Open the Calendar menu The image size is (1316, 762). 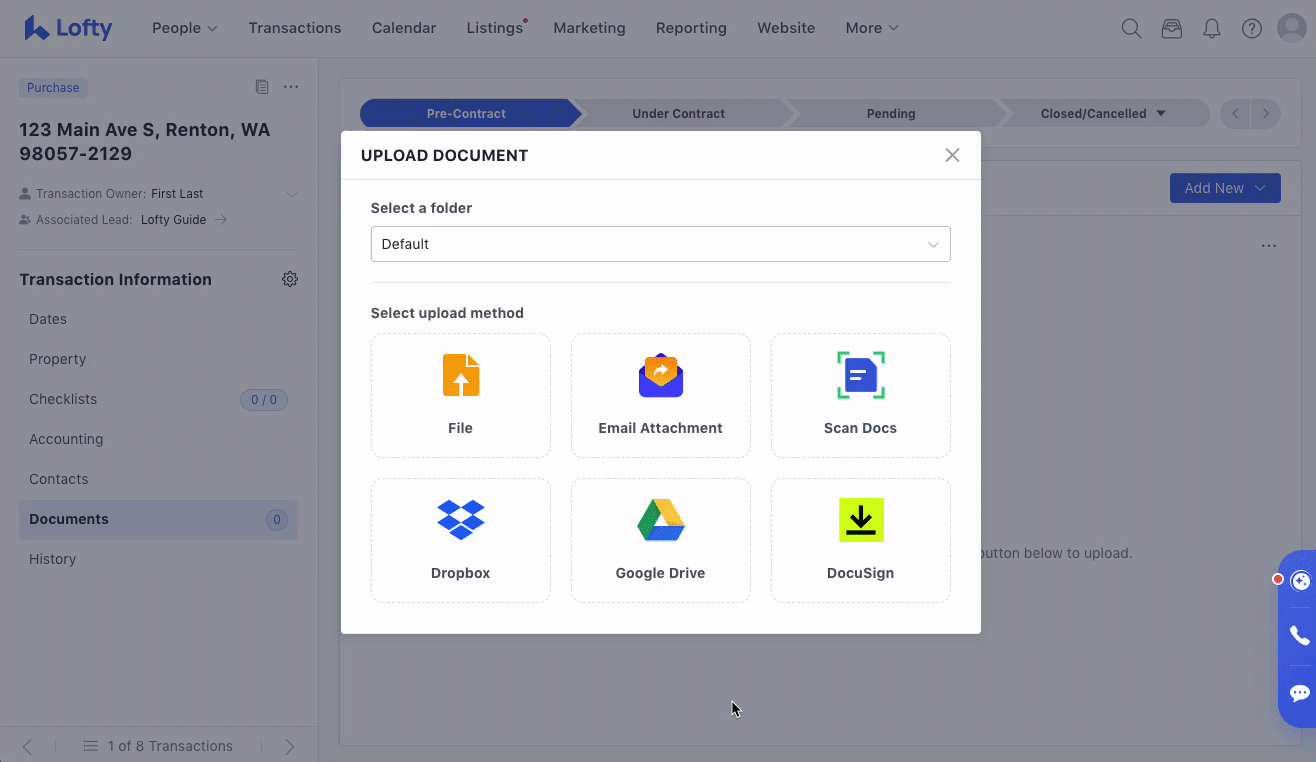(404, 28)
